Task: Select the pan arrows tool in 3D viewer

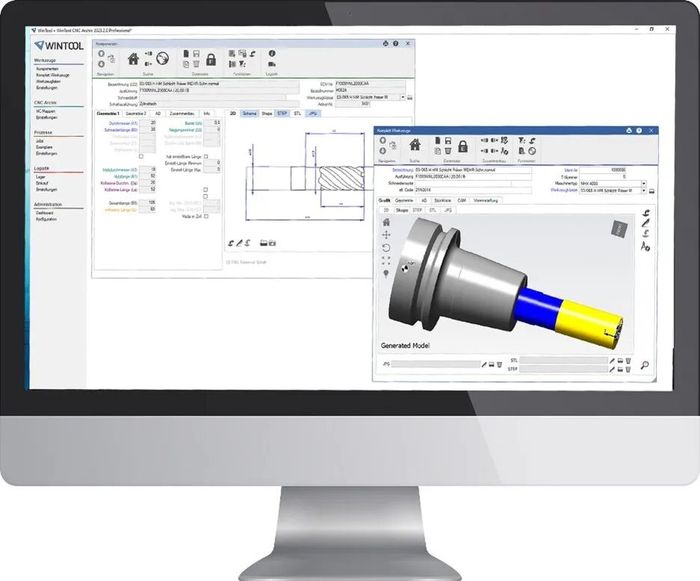Action: tap(386, 235)
